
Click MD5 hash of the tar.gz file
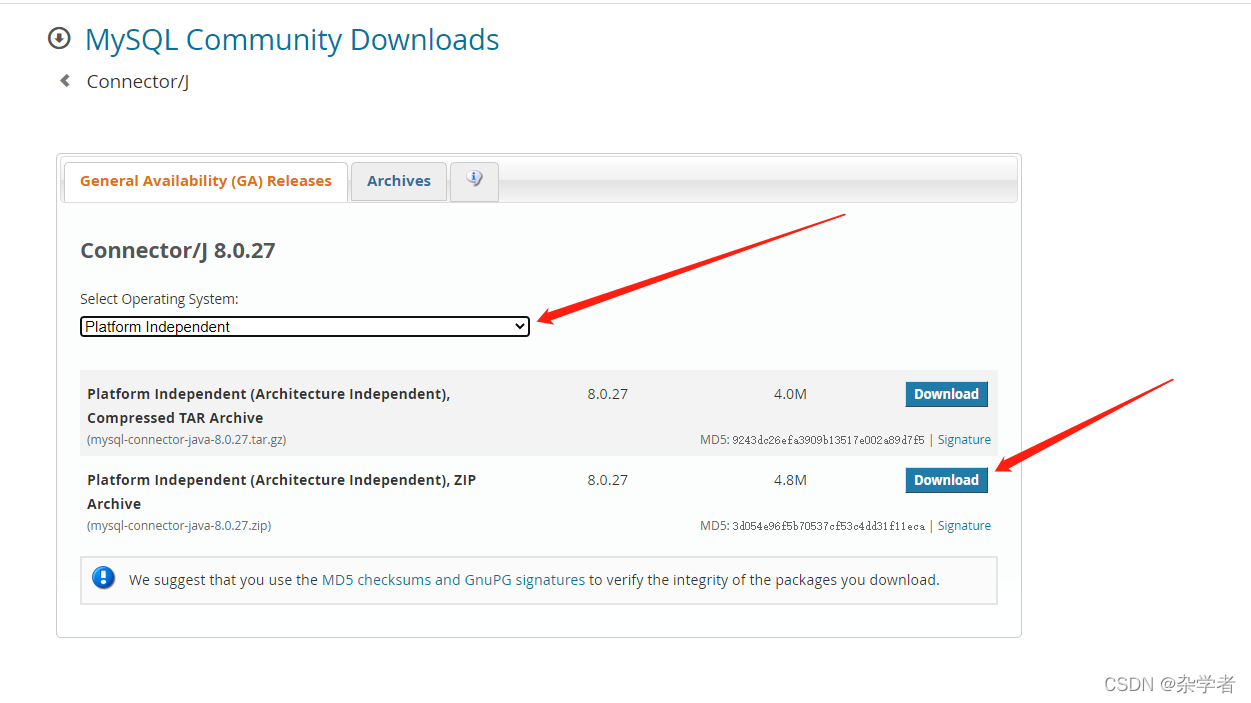coord(828,440)
